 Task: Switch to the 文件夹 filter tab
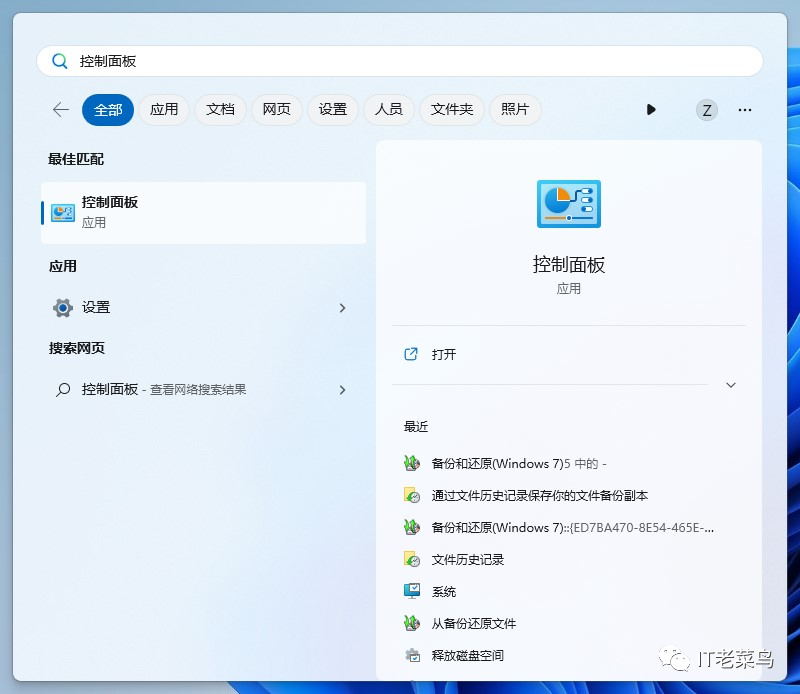point(452,110)
